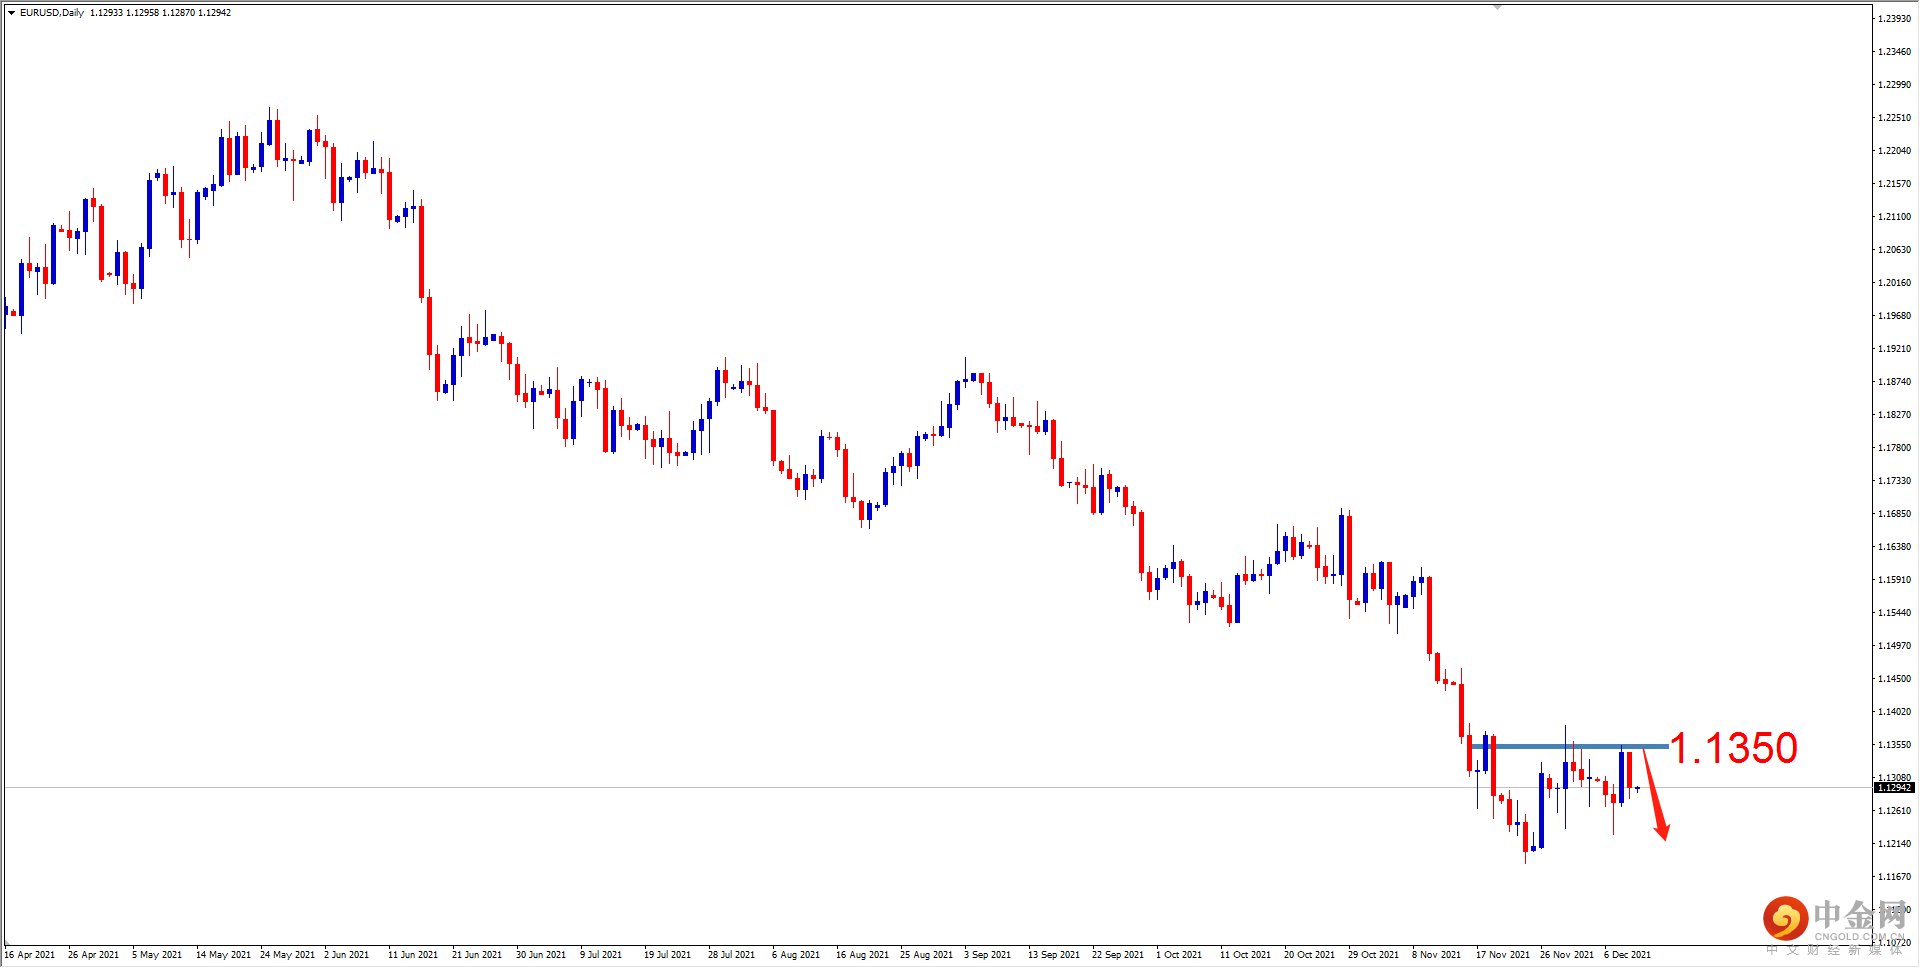Click date axis label 16 Aug 2021

click(x=862, y=955)
